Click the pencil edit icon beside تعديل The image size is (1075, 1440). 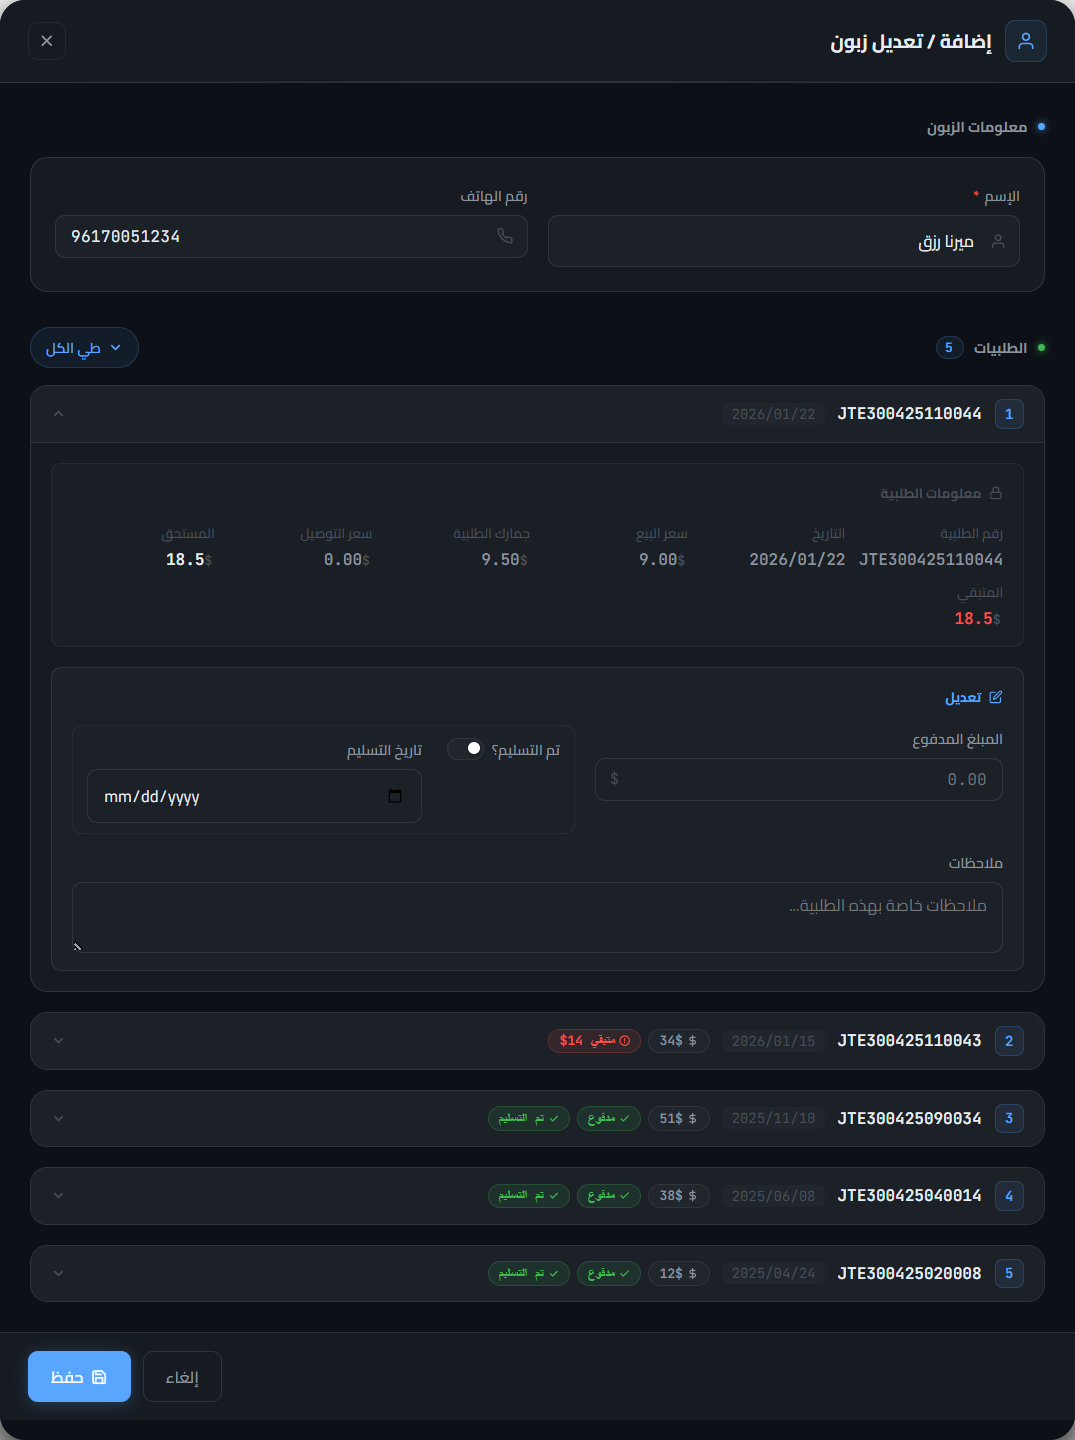[x=996, y=697]
